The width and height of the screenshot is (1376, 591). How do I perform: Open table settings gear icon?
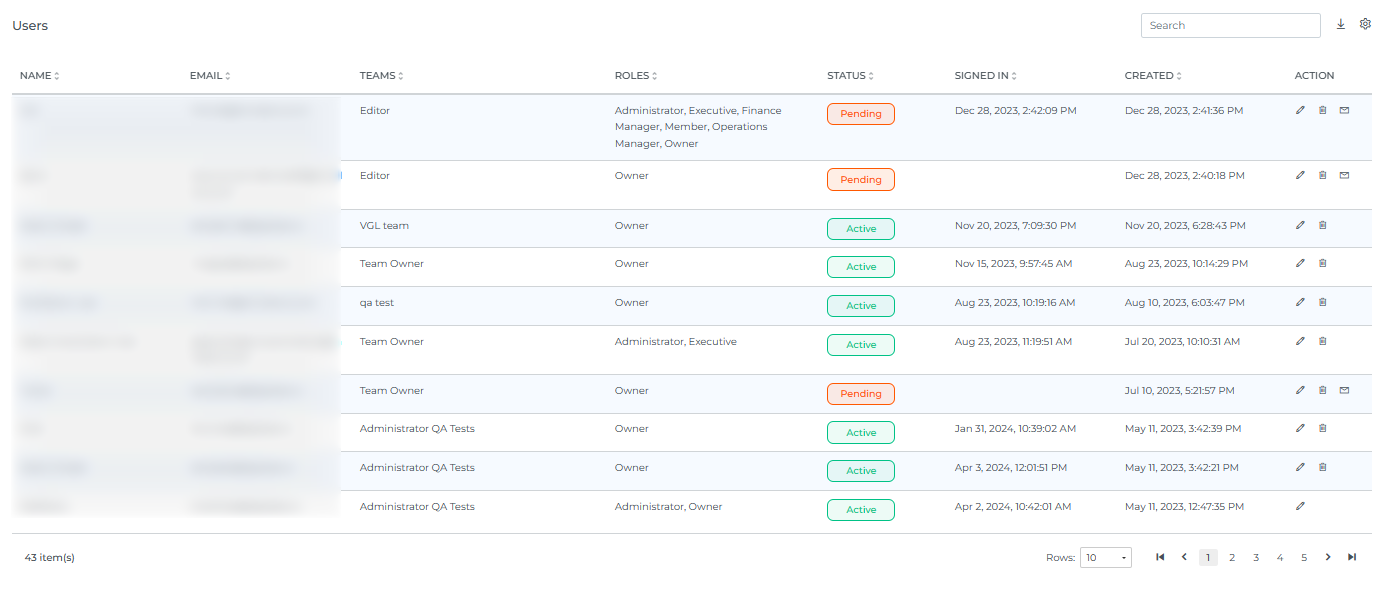[1365, 24]
